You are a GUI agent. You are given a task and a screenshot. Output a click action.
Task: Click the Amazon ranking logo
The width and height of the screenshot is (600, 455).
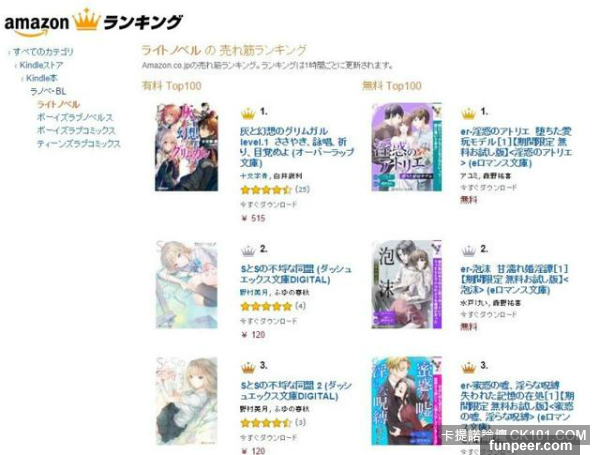click(x=93, y=23)
